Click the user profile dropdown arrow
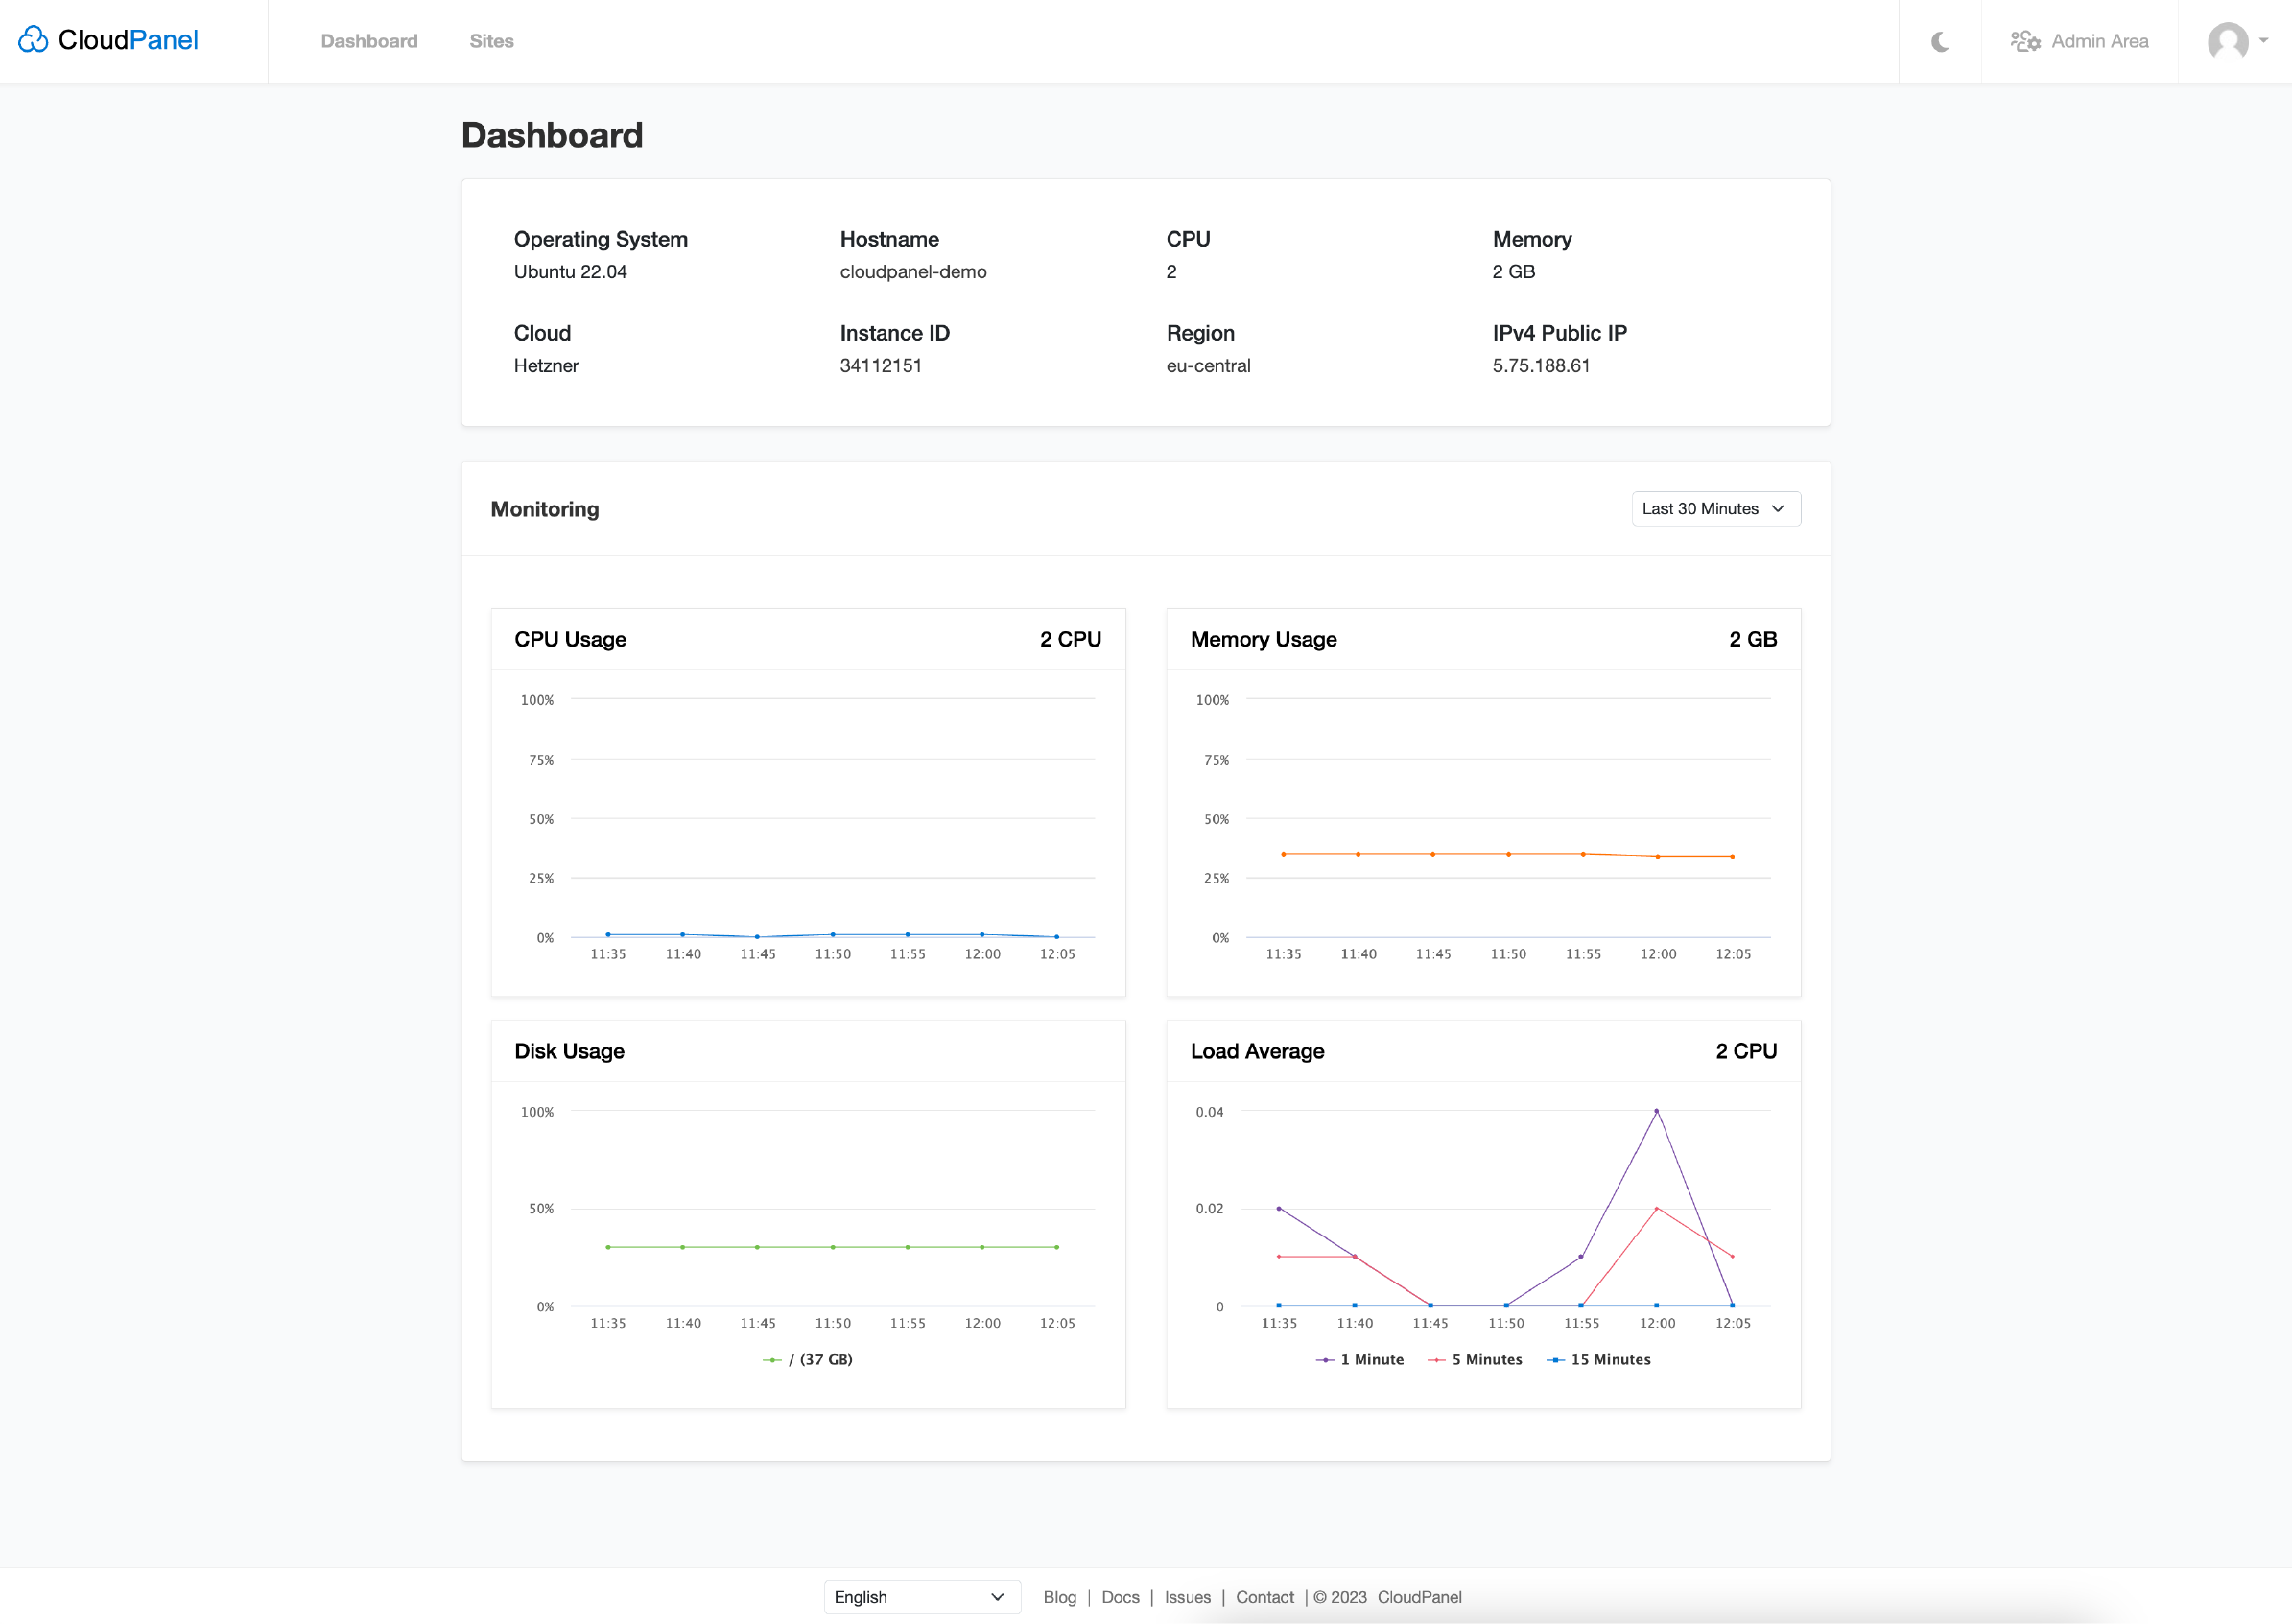Image resolution: width=2292 pixels, height=1624 pixels. [x=2264, y=38]
